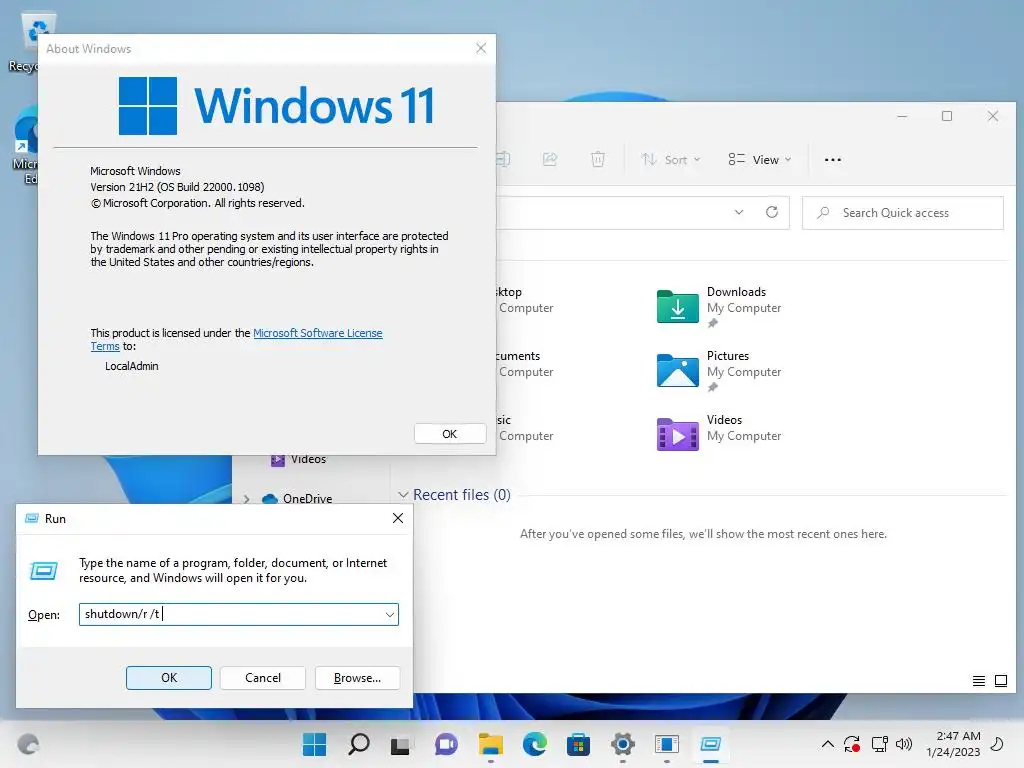Image resolution: width=1024 pixels, height=768 pixels.
Task: Open Microsoft Store from taskbar
Action: pos(578,744)
